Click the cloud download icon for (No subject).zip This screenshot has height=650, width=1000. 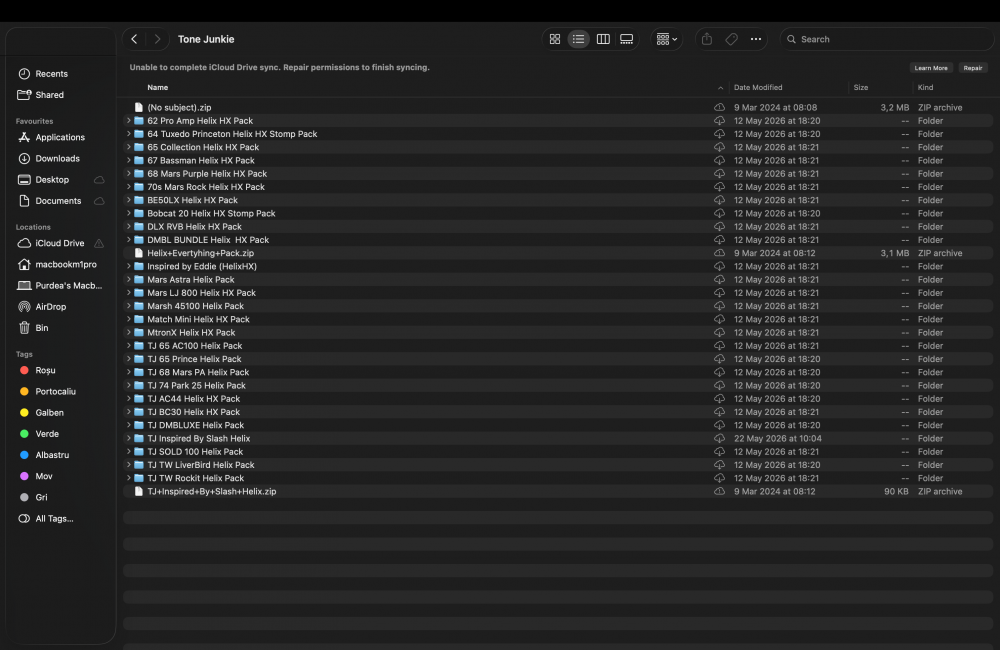719,107
